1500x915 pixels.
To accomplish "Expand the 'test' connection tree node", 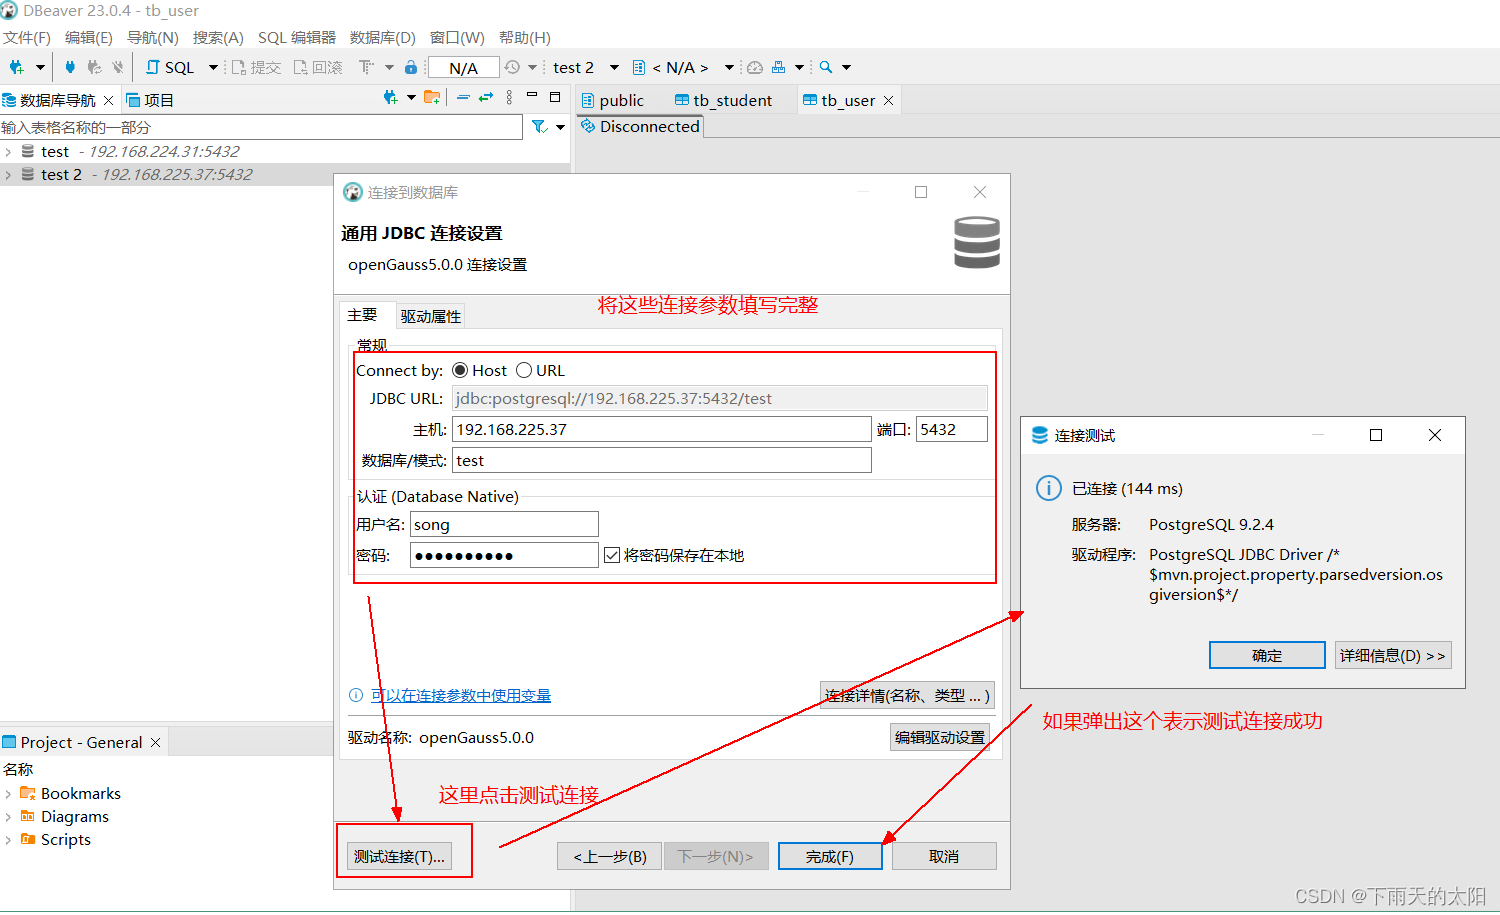I will pos(8,152).
